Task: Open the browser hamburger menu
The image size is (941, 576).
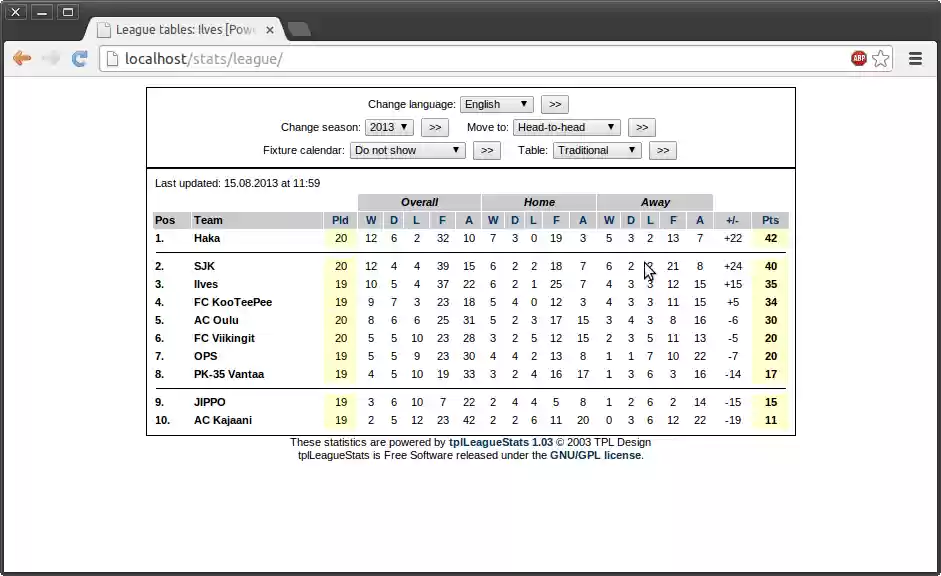Action: click(x=915, y=58)
